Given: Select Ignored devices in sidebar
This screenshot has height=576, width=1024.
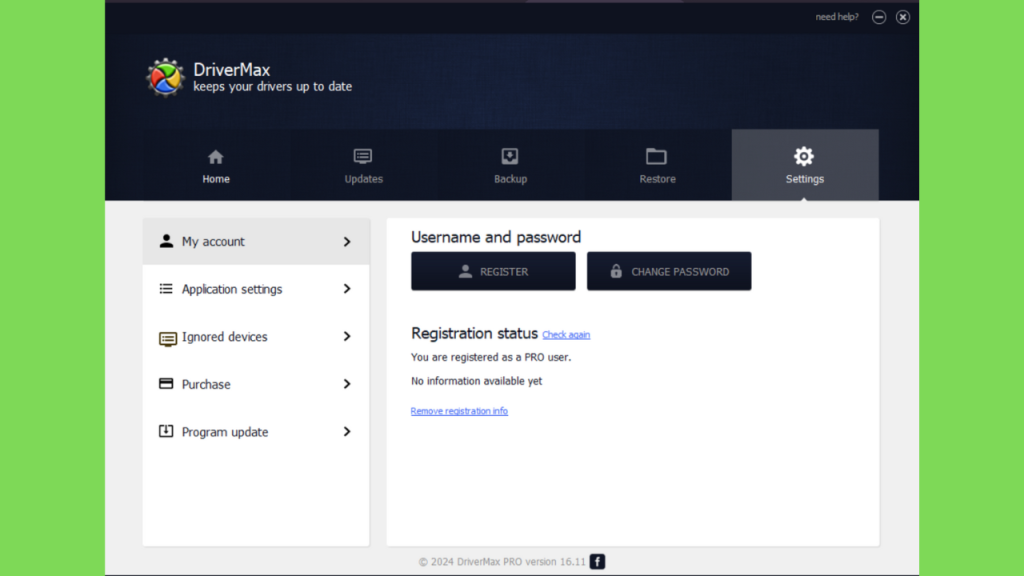Looking at the screenshot, I should click(256, 336).
